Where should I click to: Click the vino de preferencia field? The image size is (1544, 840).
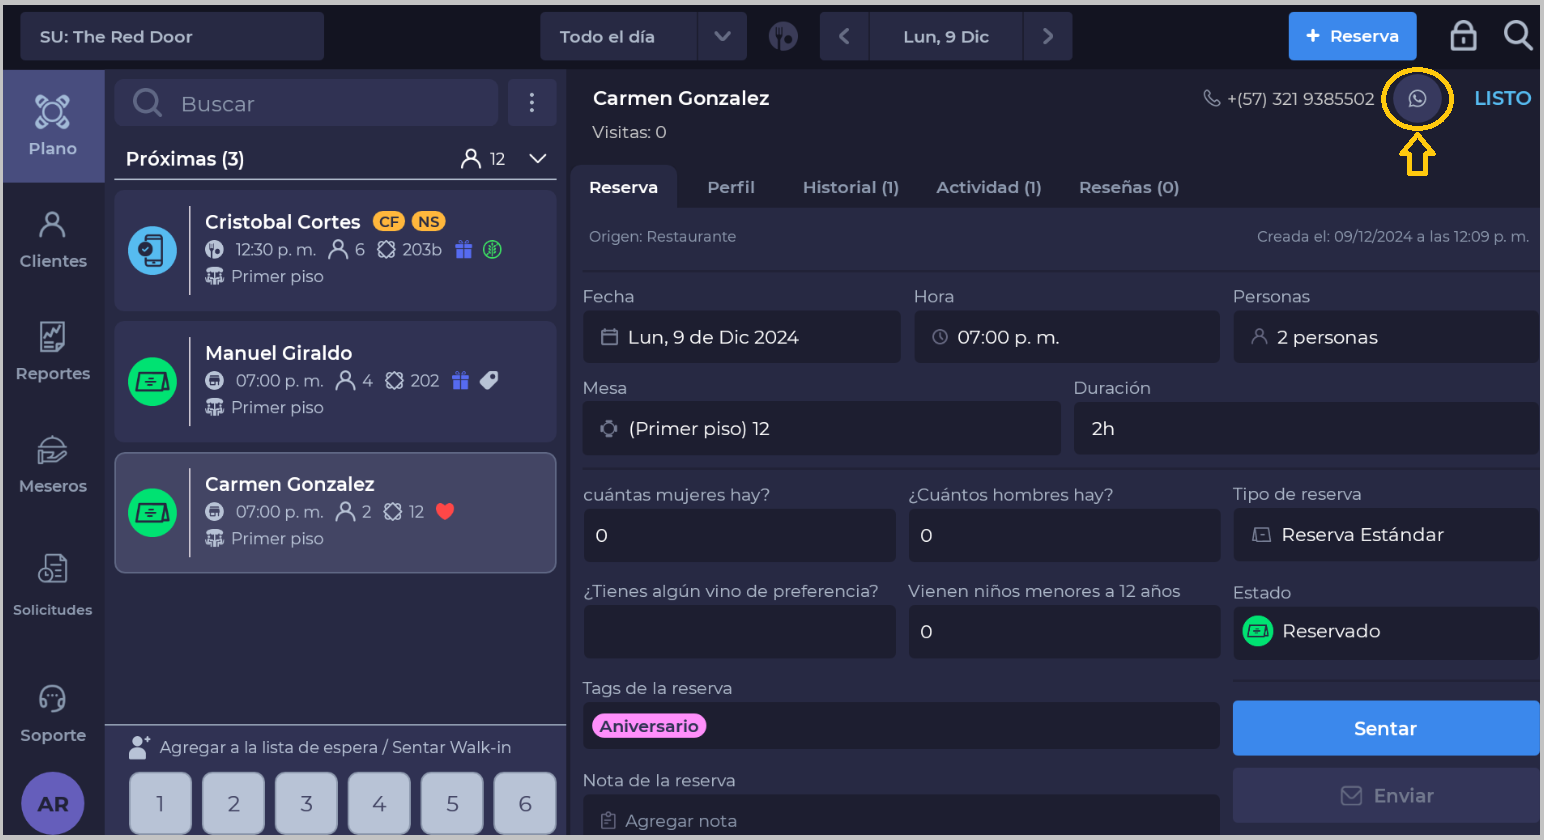point(739,632)
